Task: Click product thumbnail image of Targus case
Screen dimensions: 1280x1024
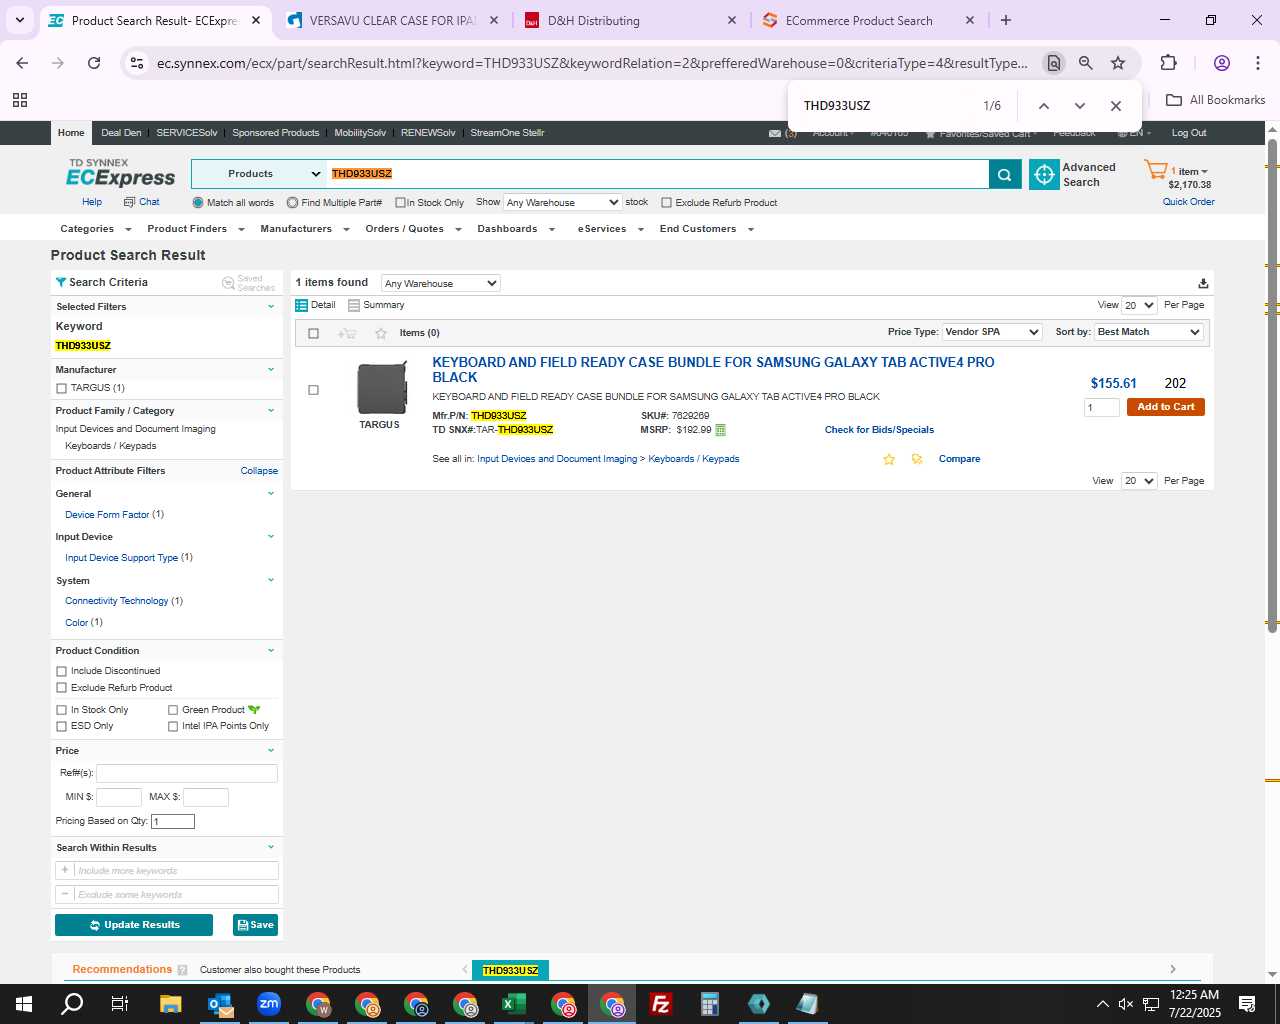Action: click(381, 388)
